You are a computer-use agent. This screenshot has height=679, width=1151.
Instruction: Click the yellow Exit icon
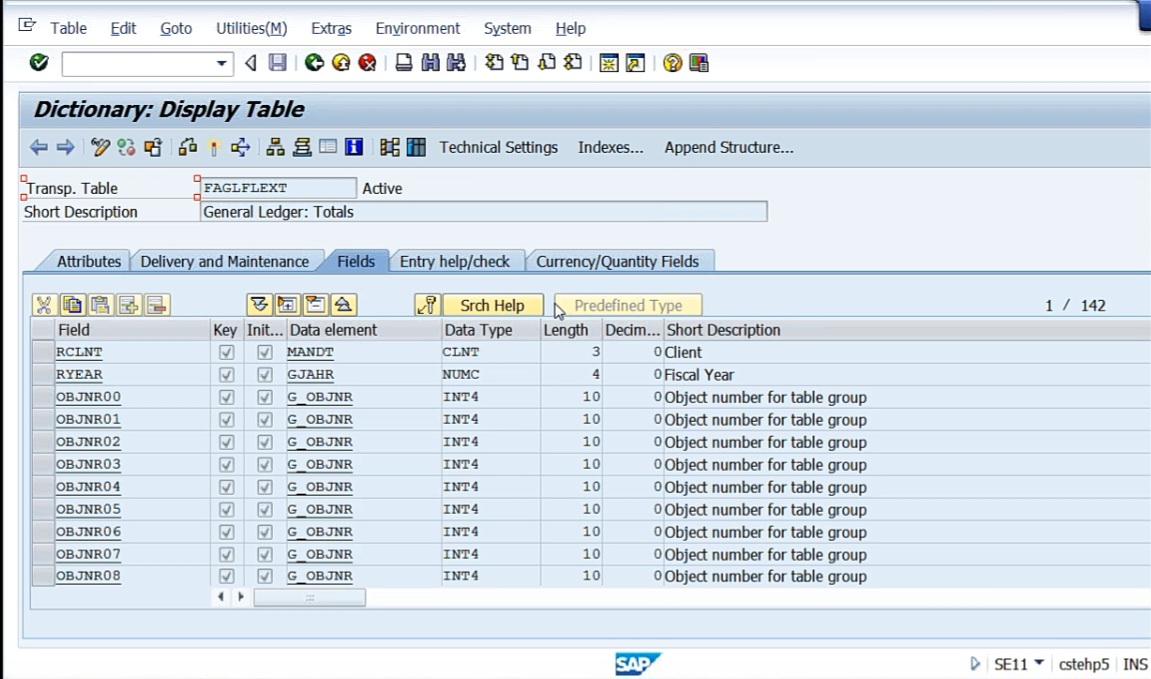(x=341, y=63)
